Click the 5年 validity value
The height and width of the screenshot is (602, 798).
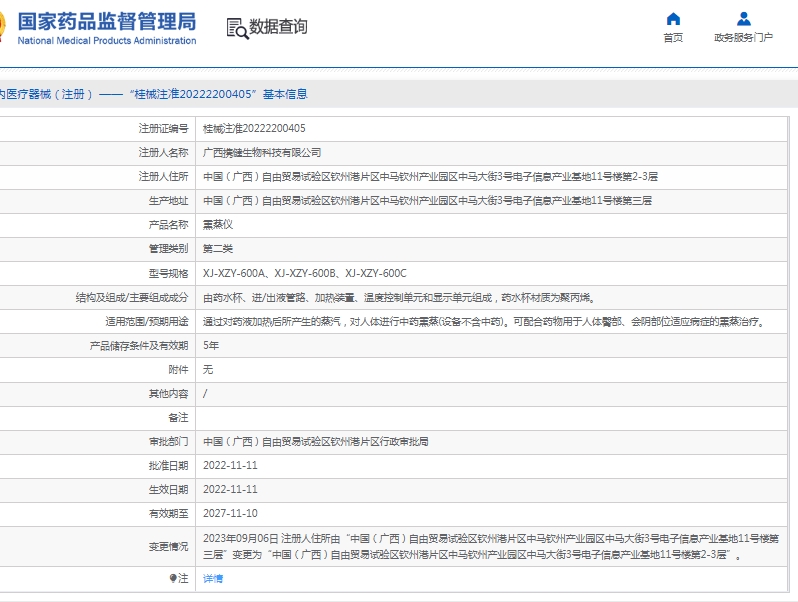coord(211,346)
